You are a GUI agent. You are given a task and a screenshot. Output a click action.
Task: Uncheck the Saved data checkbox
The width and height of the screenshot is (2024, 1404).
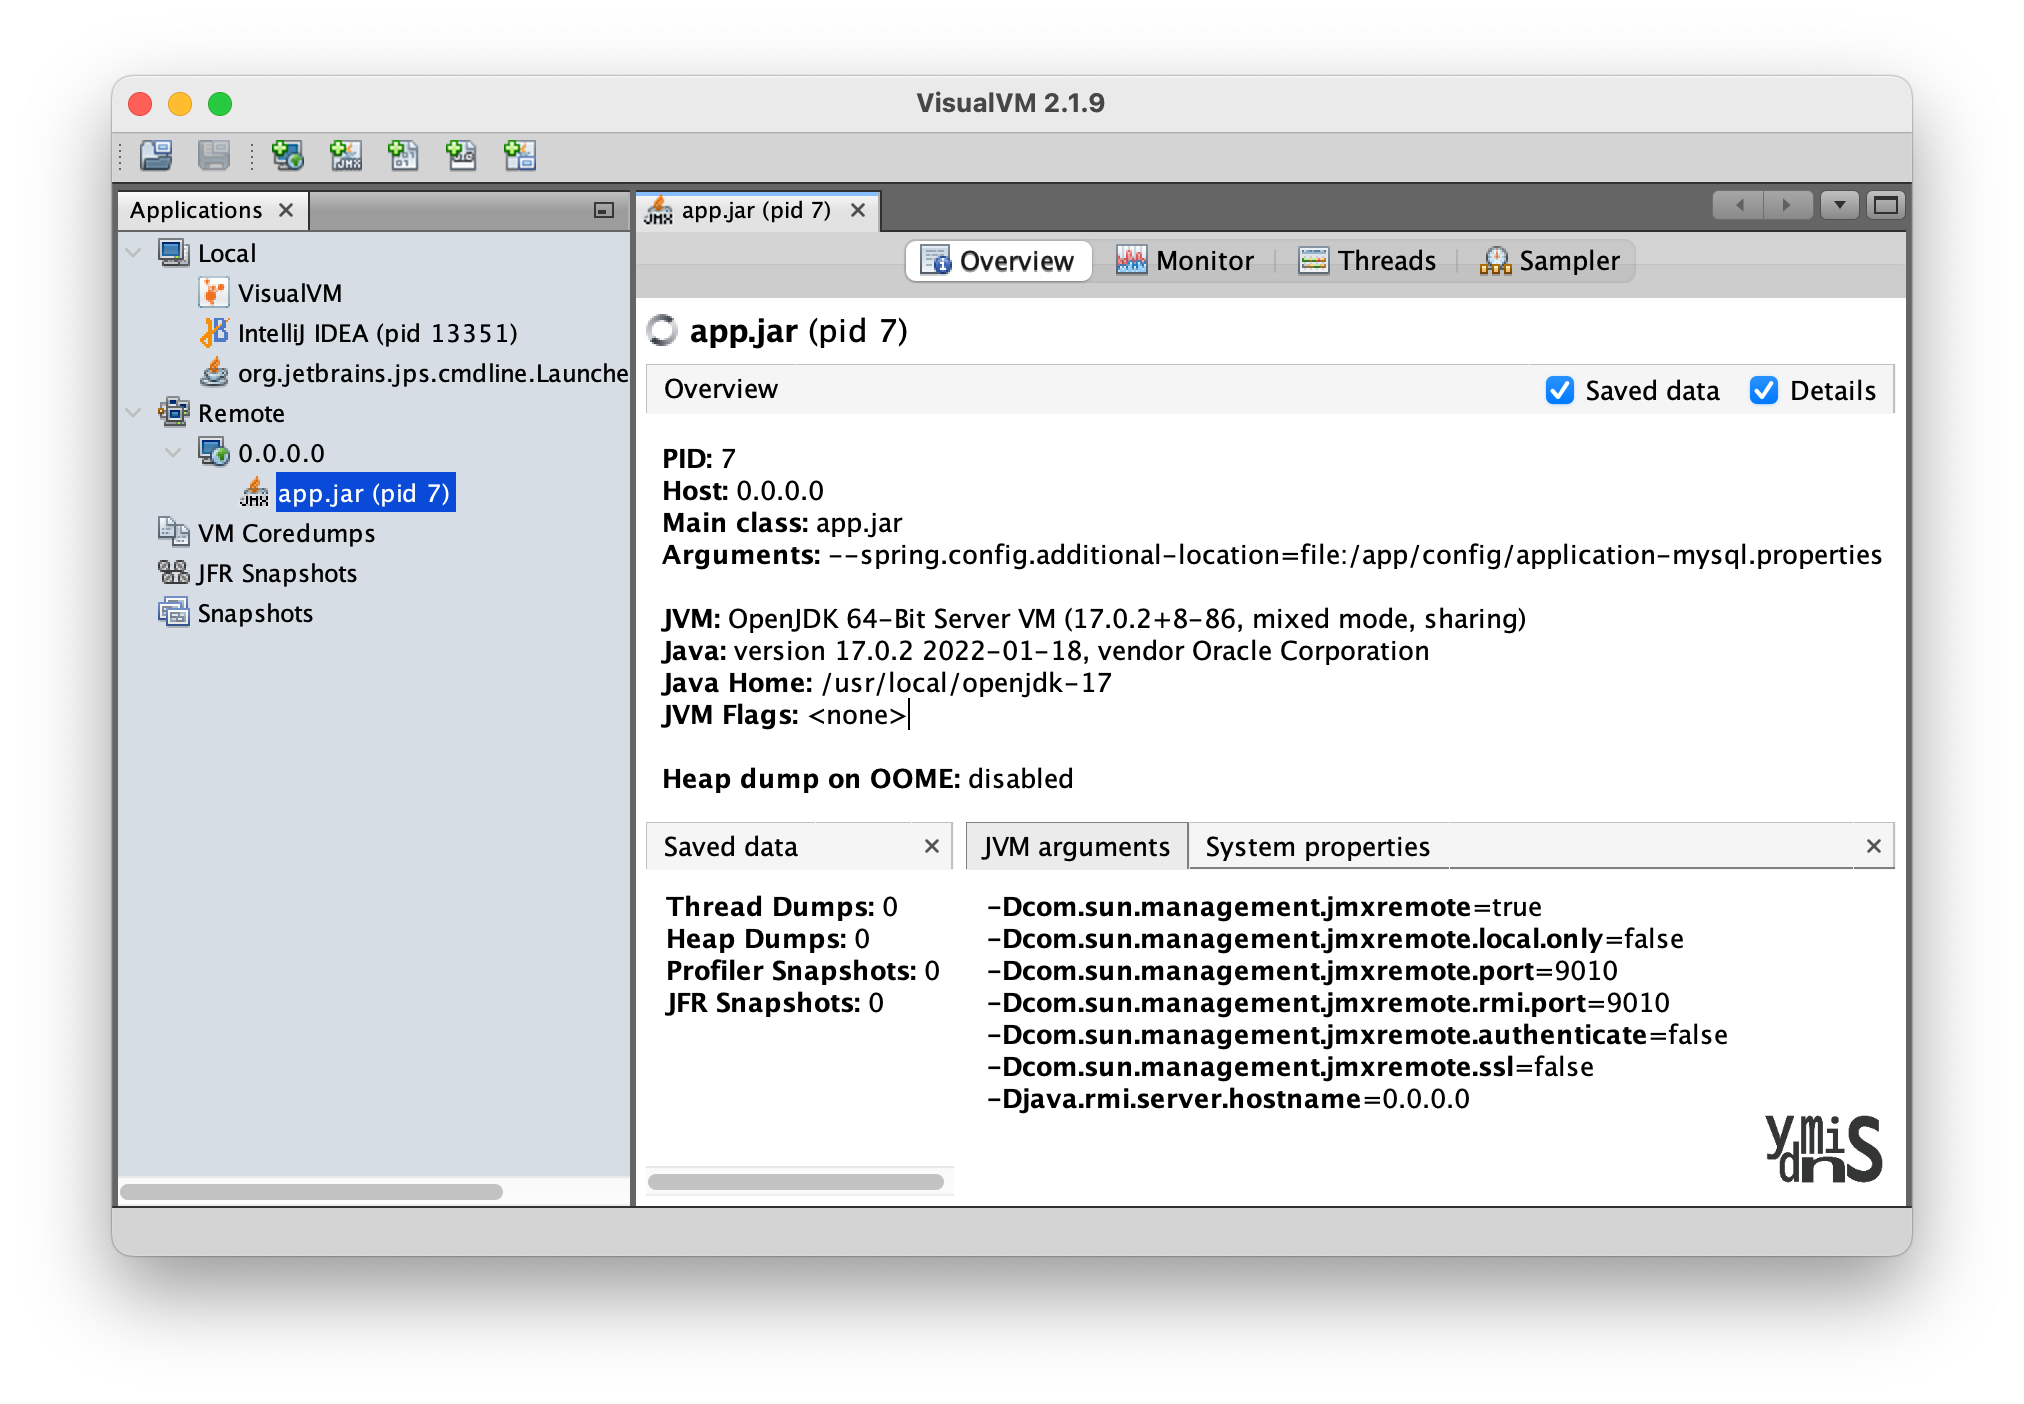(x=1560, y=390)
